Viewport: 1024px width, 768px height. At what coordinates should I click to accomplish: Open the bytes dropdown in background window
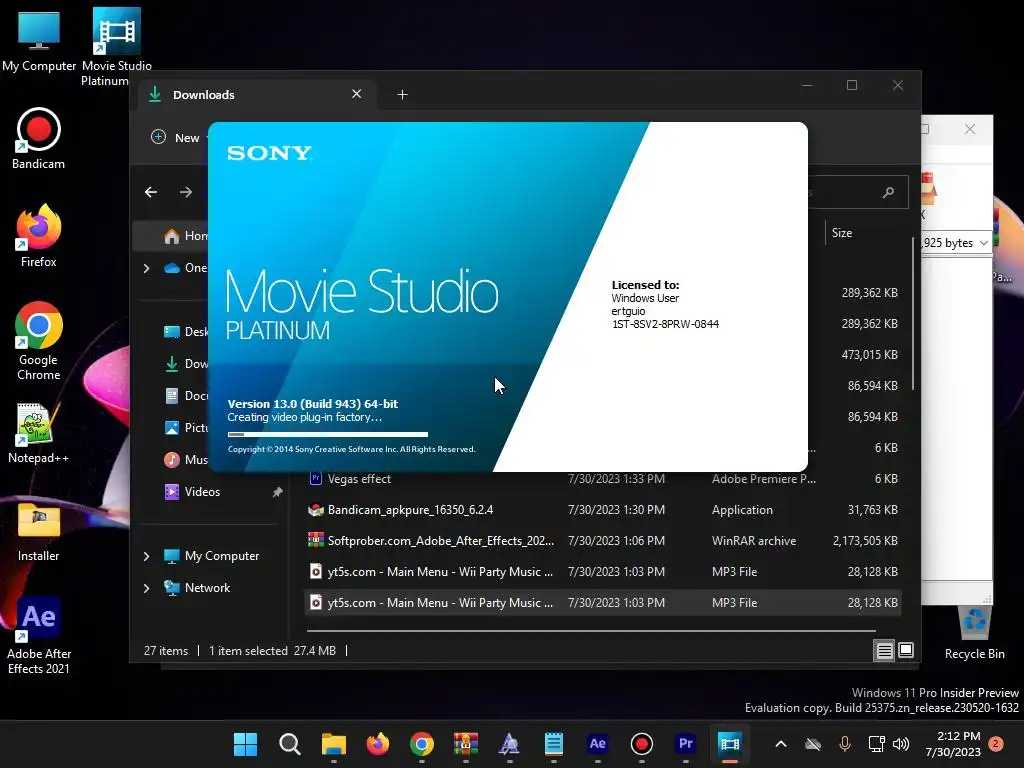[x=984, y=243]
